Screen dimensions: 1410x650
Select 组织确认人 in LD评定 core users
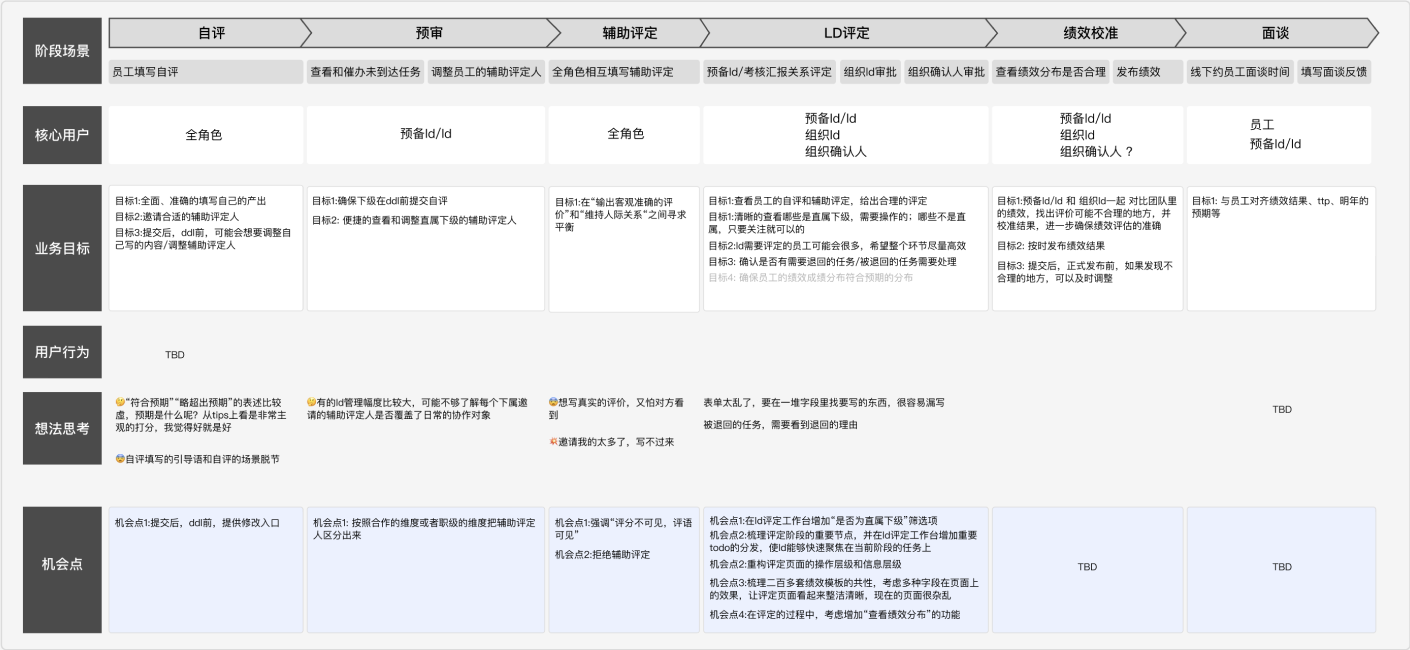pos(835,152)
